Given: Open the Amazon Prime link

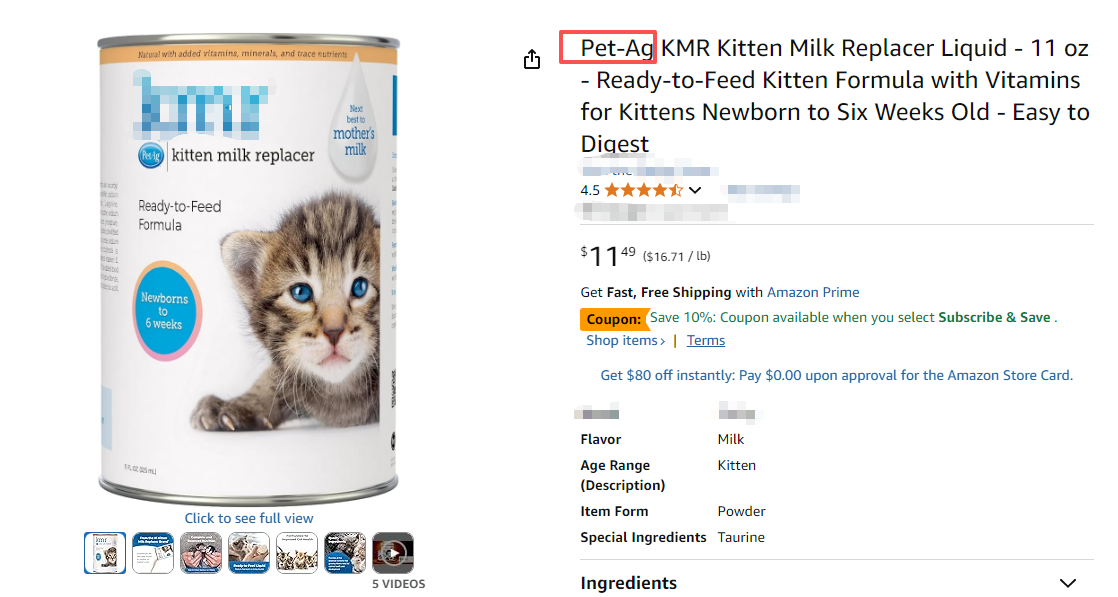Looking at the screenshot, I should click(x=813, y=292).
